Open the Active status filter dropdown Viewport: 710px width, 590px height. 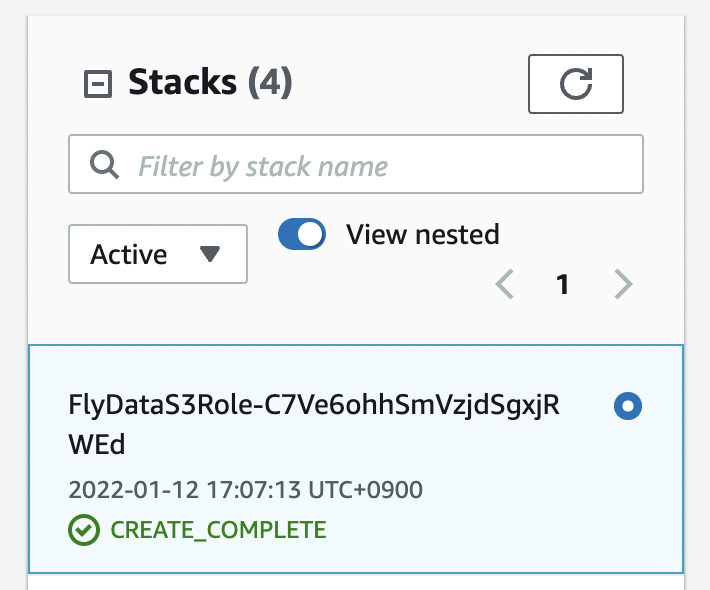point(158,254)
